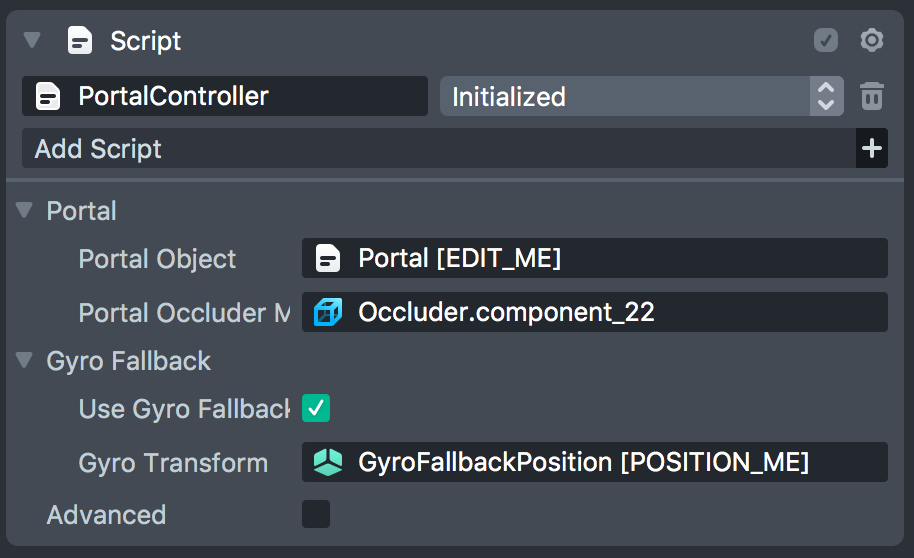This screenshot has height=558, width=914.
Task: Disable the Script component enabled checkbox
Action: coord(826,41)
